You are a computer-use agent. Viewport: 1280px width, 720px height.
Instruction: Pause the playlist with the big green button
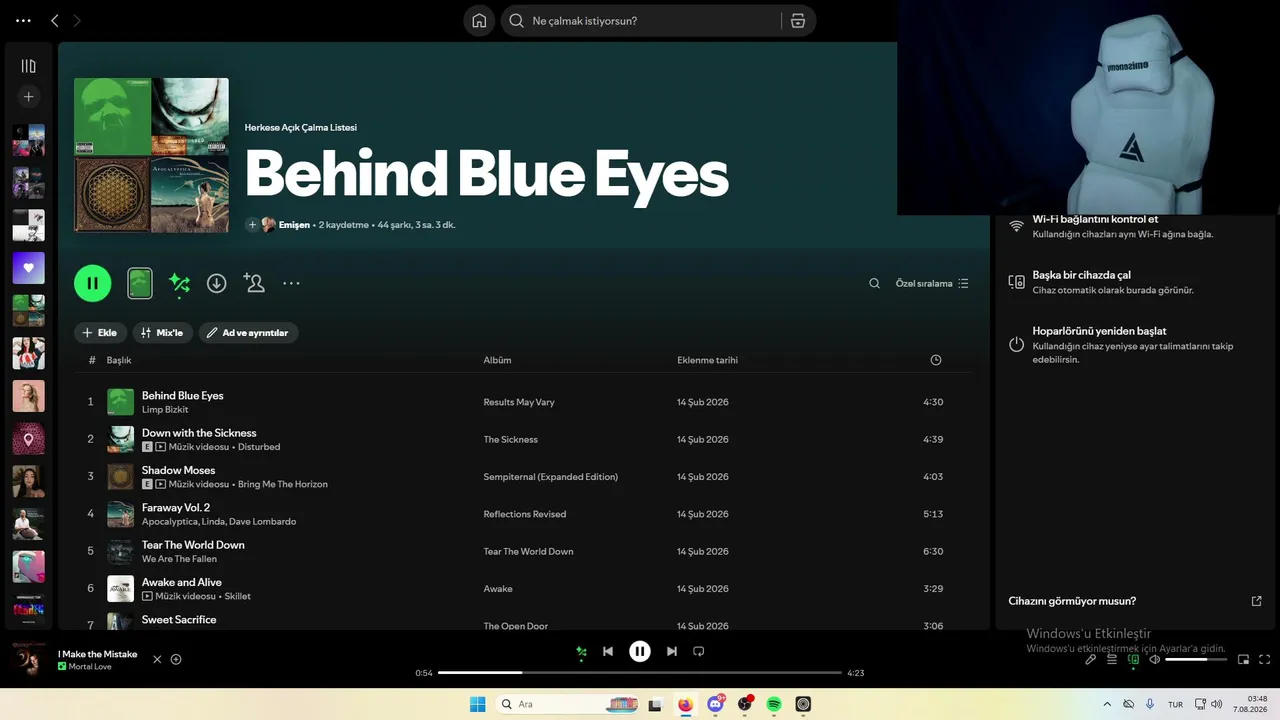pyautogui.click(x=92, y=283)
